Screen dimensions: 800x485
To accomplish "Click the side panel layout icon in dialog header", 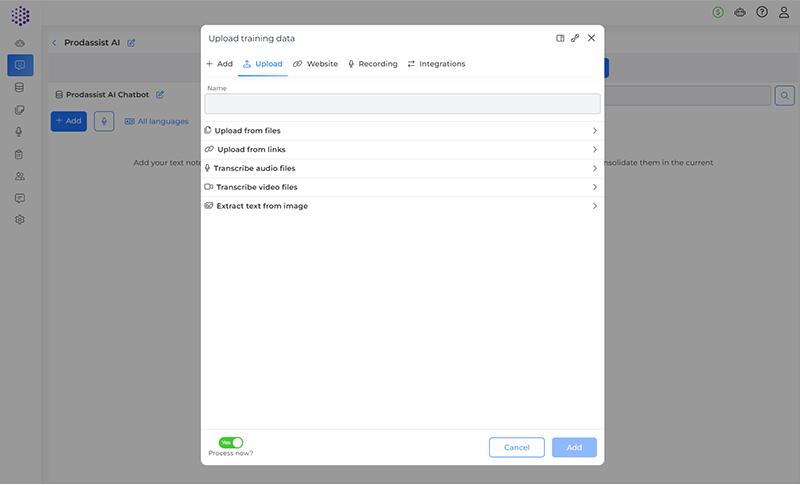I will [560, 38].
